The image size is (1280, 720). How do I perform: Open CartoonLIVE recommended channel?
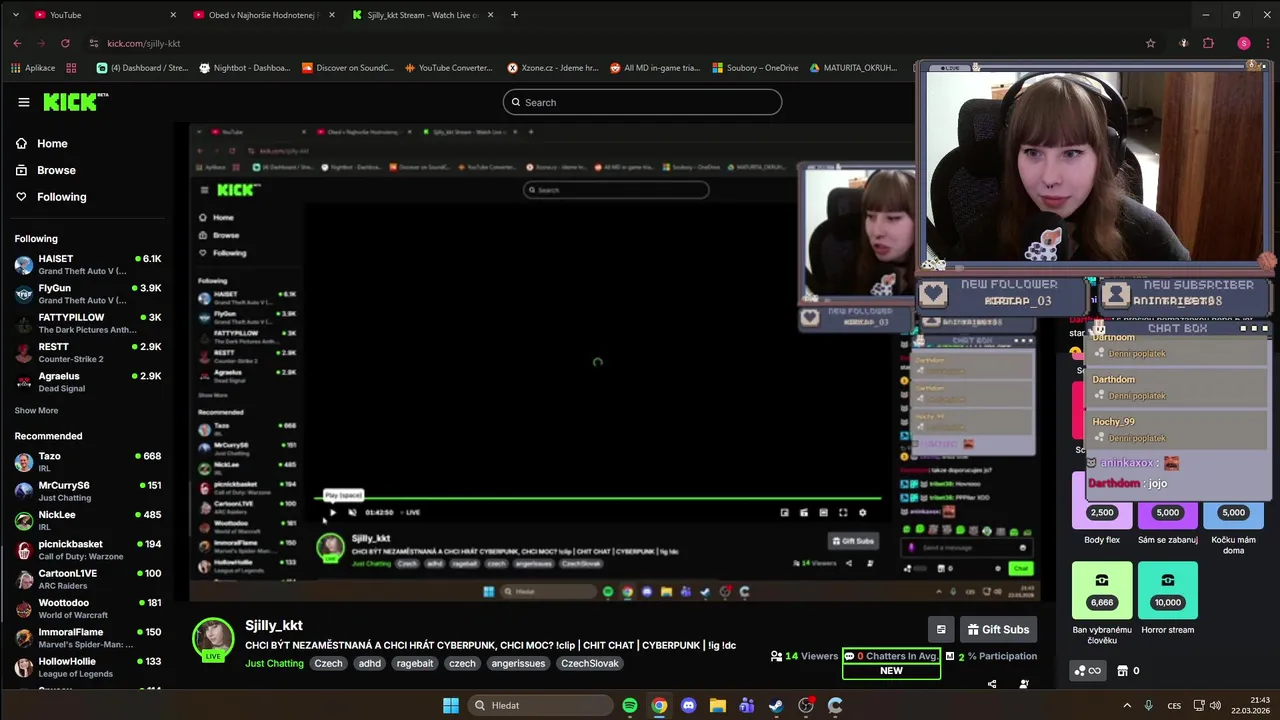pos(88,579)
